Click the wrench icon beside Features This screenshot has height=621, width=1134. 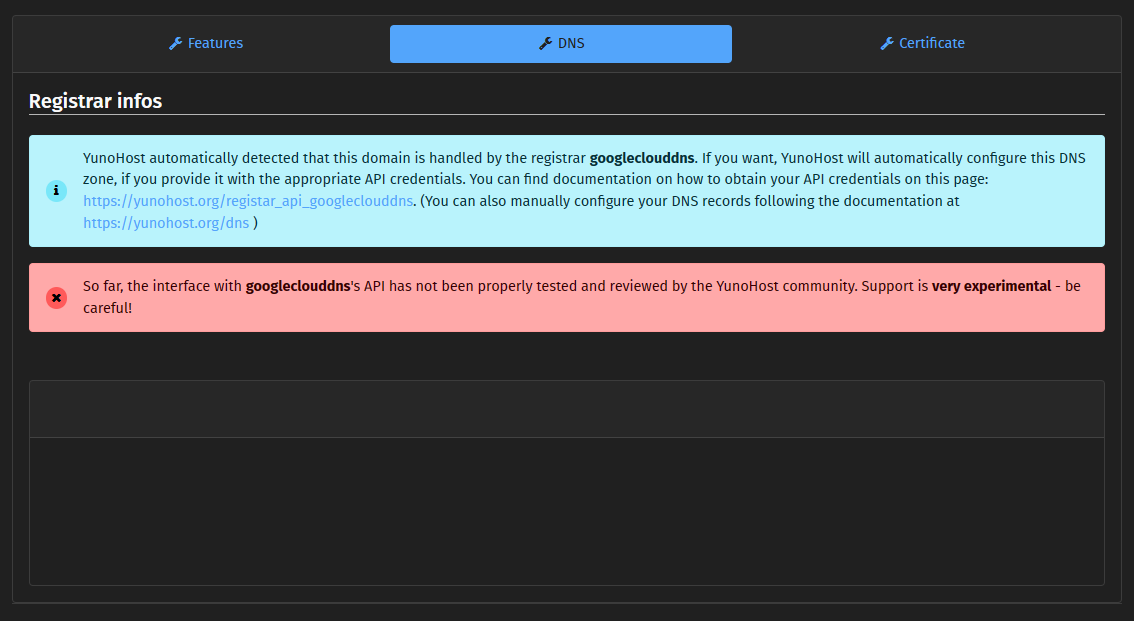pos(175,43)
